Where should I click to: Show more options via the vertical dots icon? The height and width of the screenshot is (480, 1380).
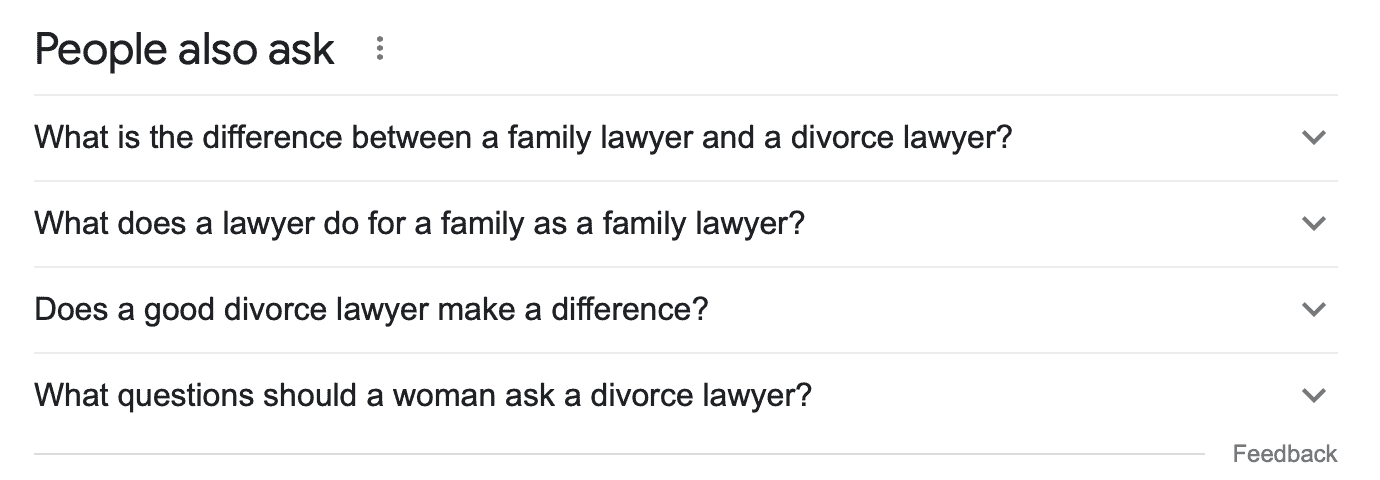[379, 49]
